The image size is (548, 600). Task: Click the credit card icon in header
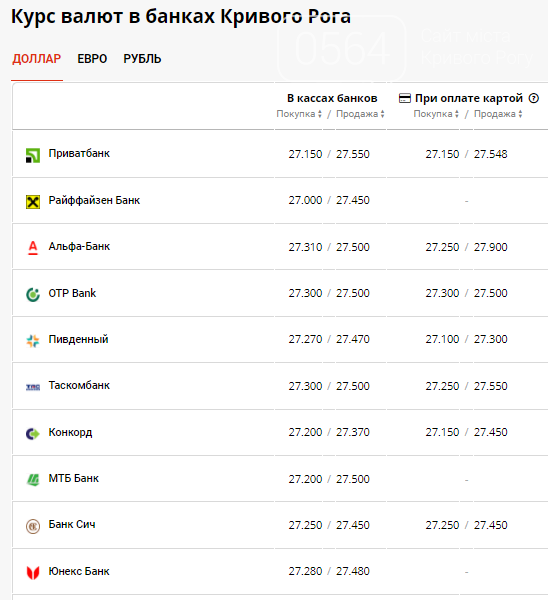(x=404, y=98)
